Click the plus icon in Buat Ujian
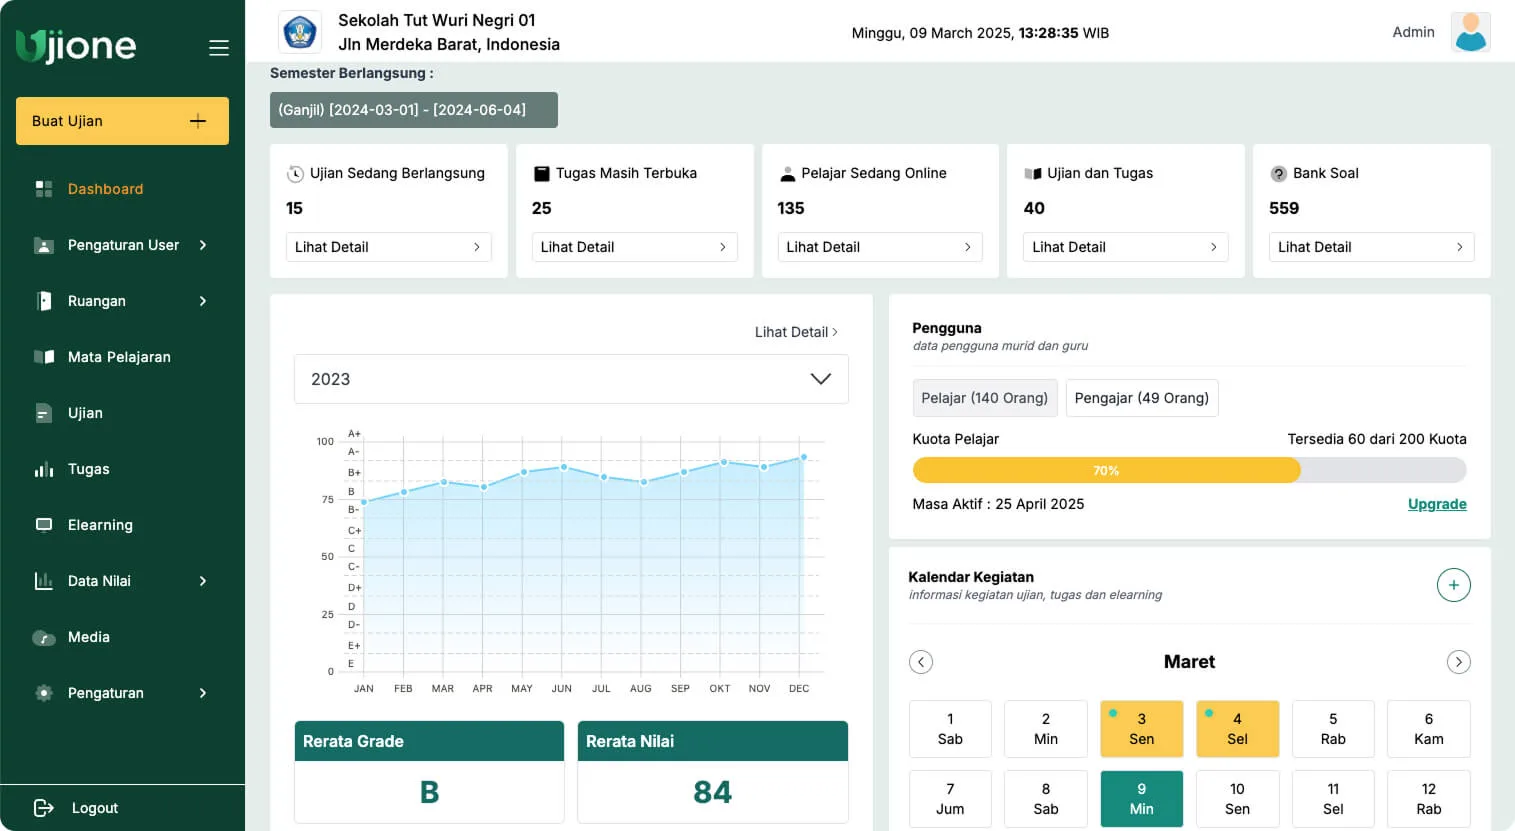 click(198, 121)
